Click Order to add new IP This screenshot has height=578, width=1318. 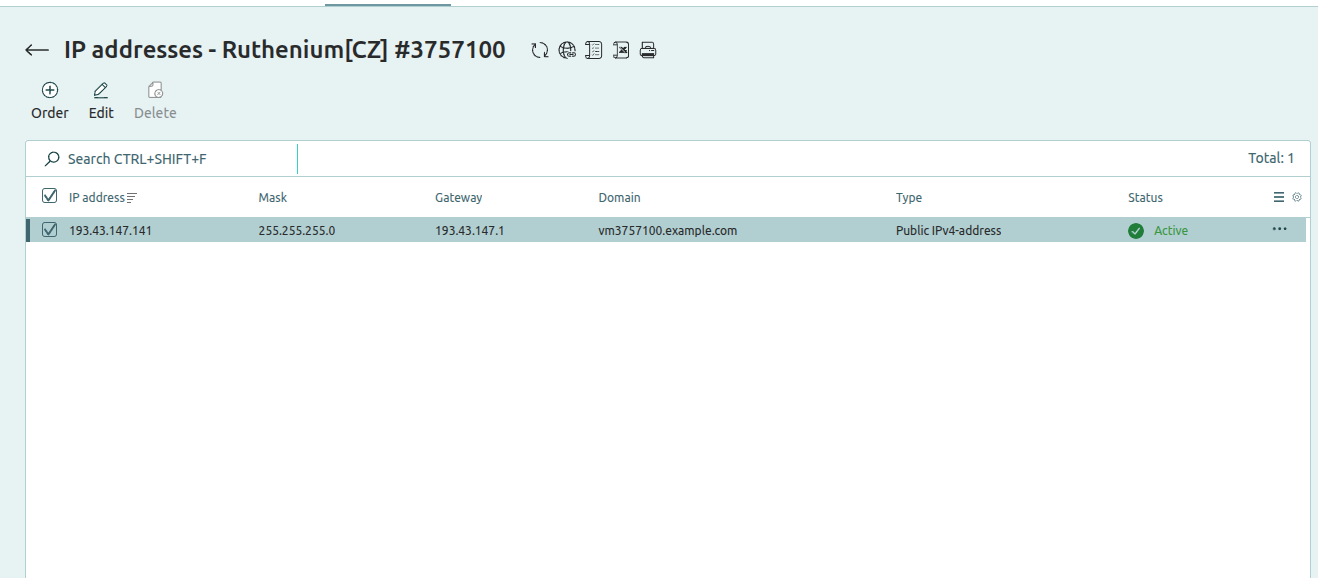[x=50, y=100]
